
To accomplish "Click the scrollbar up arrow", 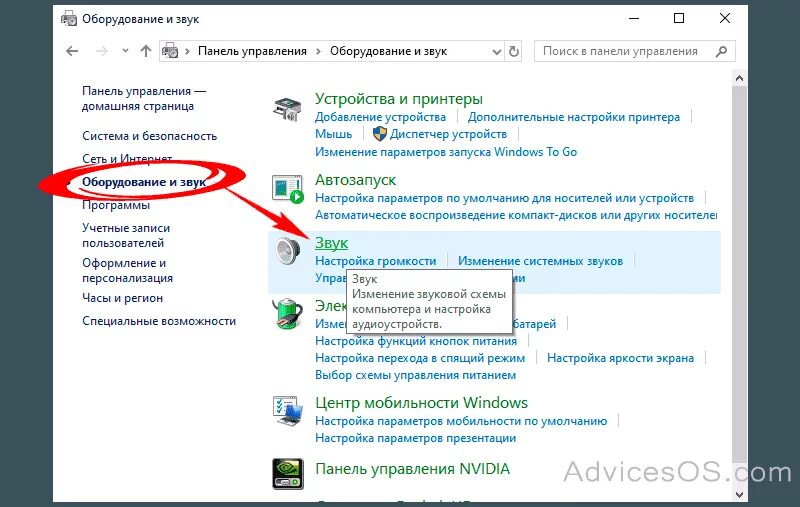I will [x=739, y=79].
